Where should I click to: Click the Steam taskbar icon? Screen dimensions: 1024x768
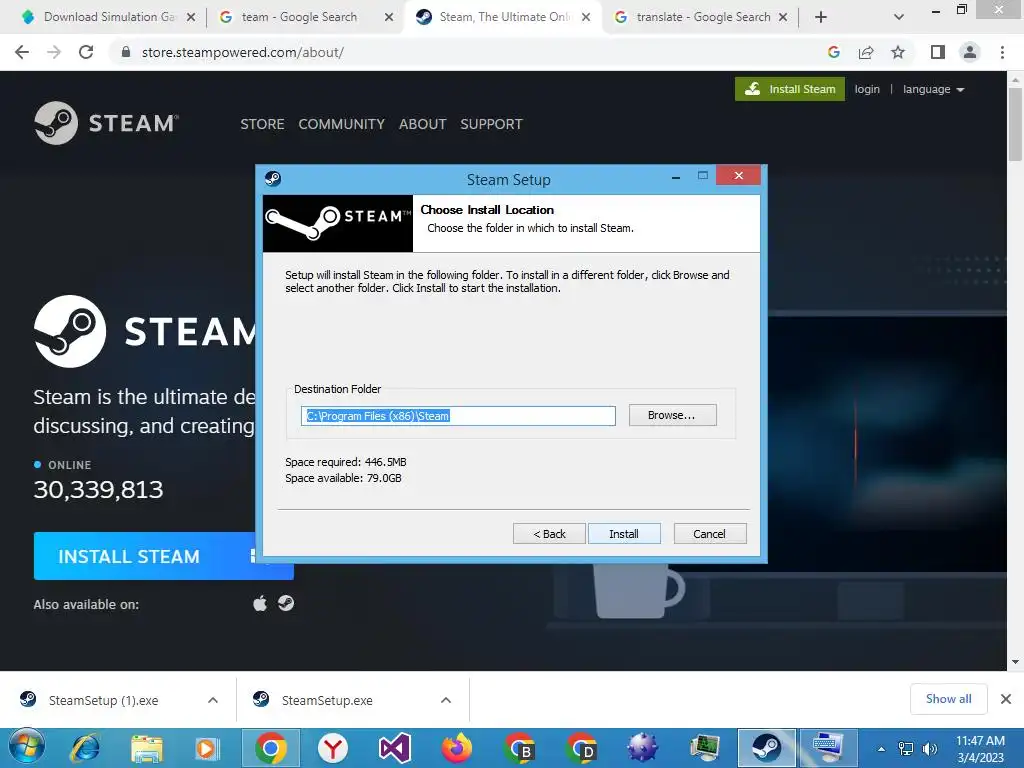coord(767,748)
